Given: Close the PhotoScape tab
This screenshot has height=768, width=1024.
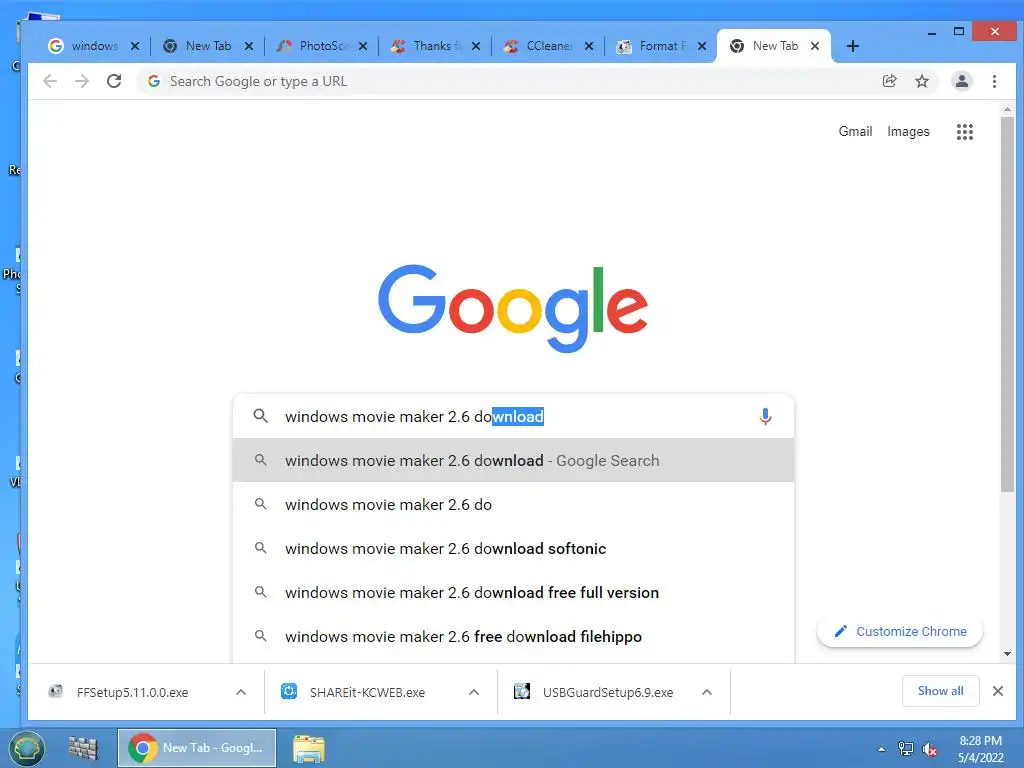Looking at the screenshot, I should tap(362, 46).
